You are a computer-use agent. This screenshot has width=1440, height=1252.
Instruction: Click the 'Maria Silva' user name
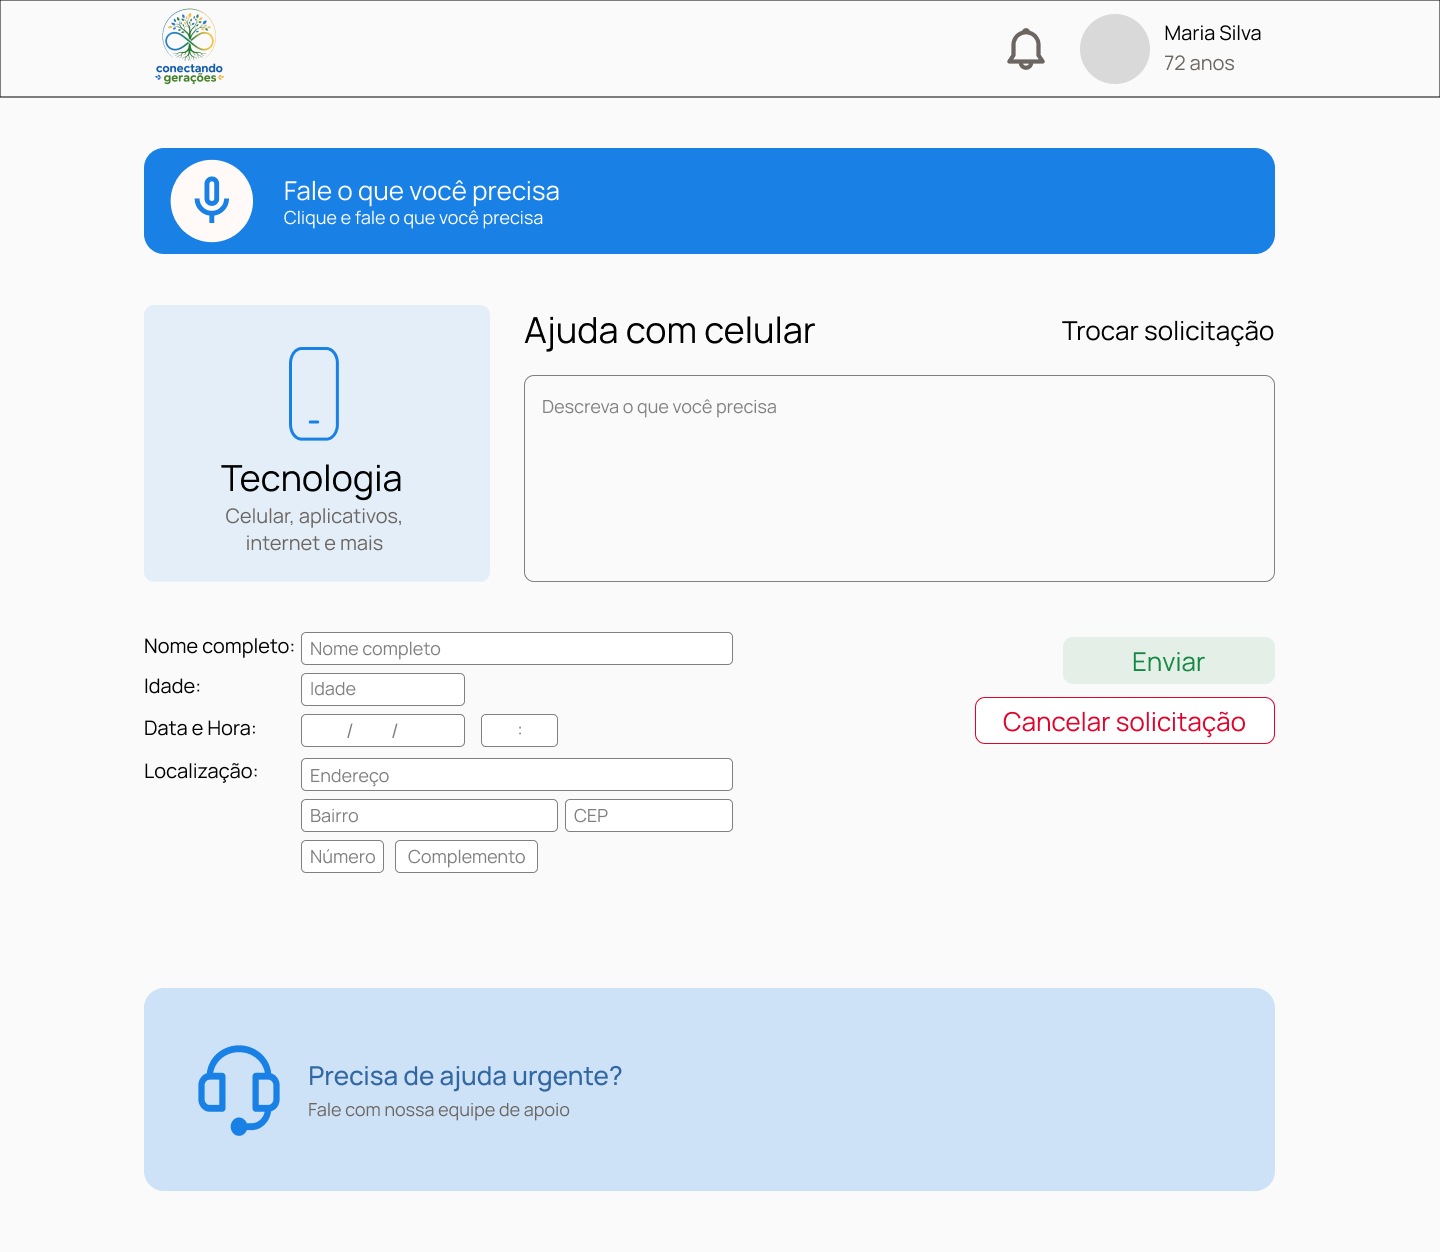tap(1212, 33)
